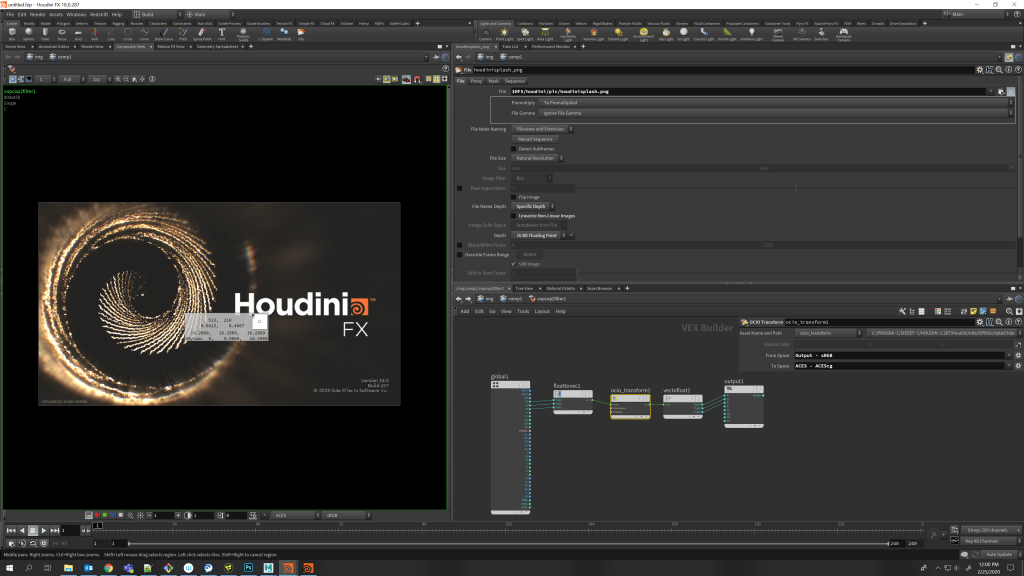Select the Spray Paint shelf tool
1024x576 pixels.
(202, 34)
